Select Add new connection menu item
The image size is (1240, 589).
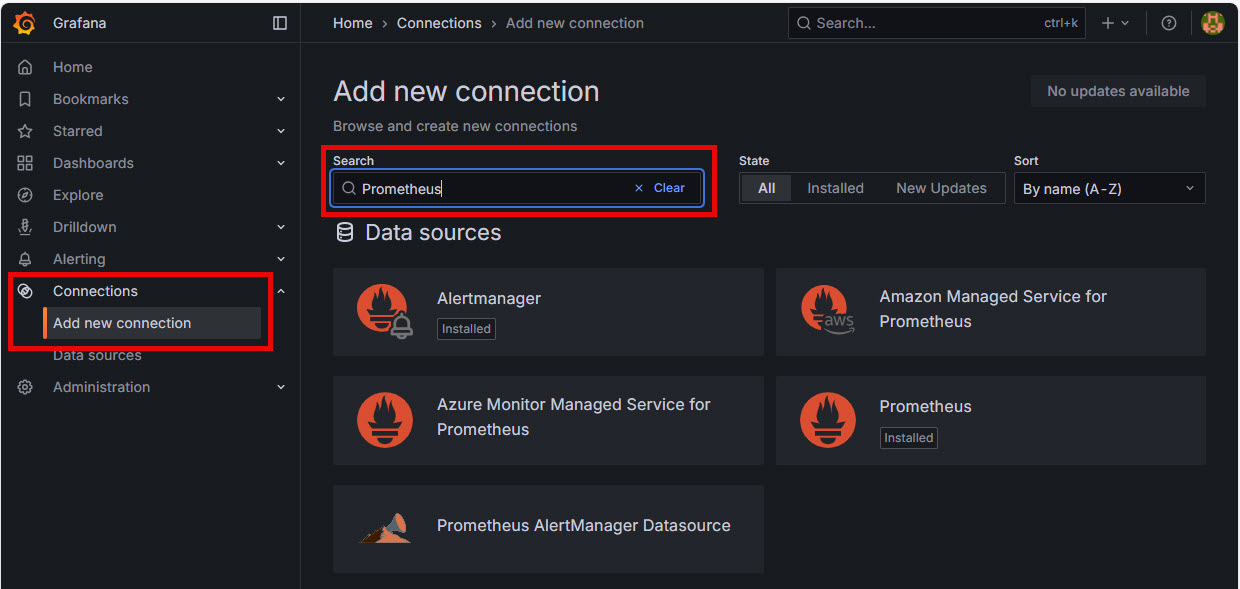[152, 323]
